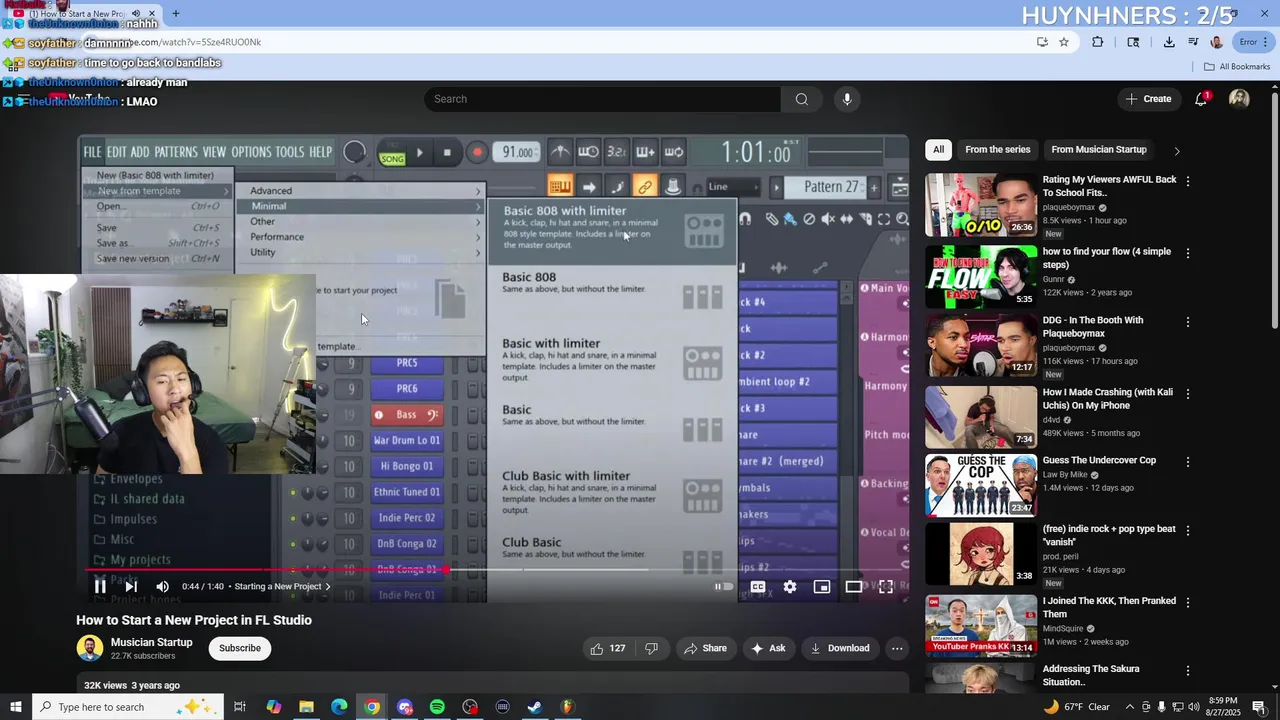This screenshot has width=1280, height=720.
Task: Open YouTube notifications bell
Action: pyautogui.click(x=1201, y=99)
